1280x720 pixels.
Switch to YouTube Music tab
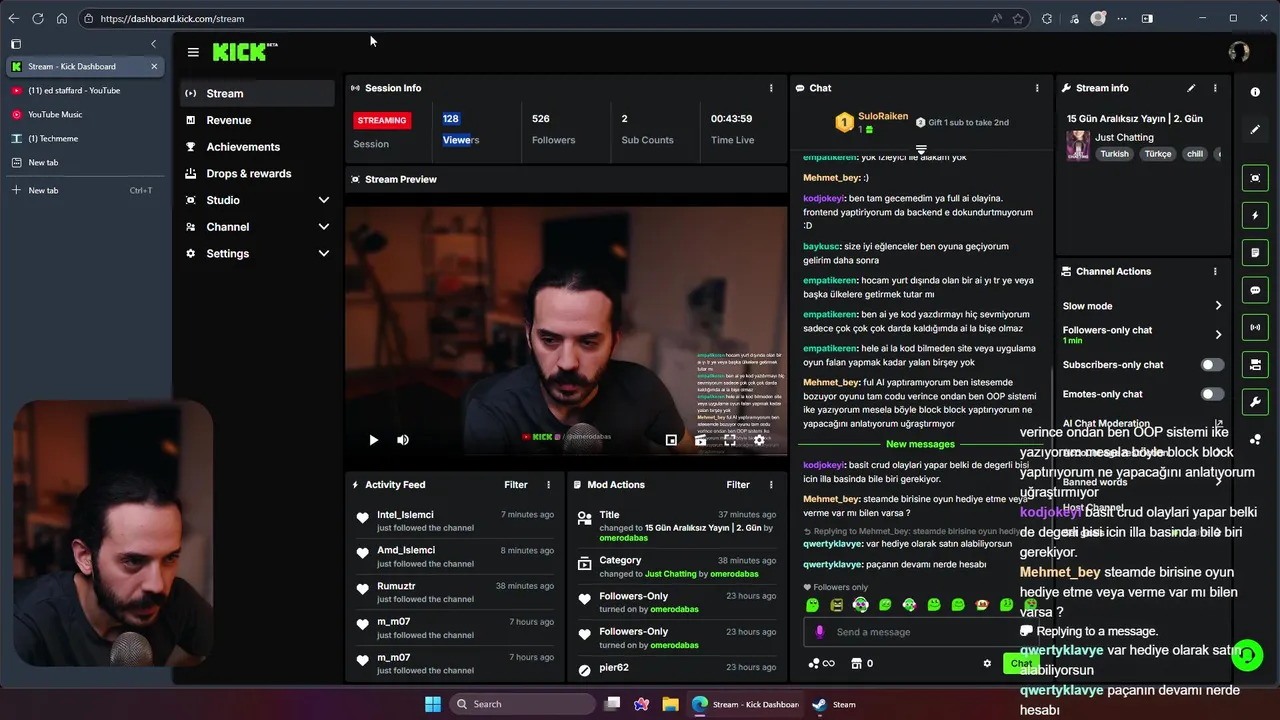click(84, 114)
